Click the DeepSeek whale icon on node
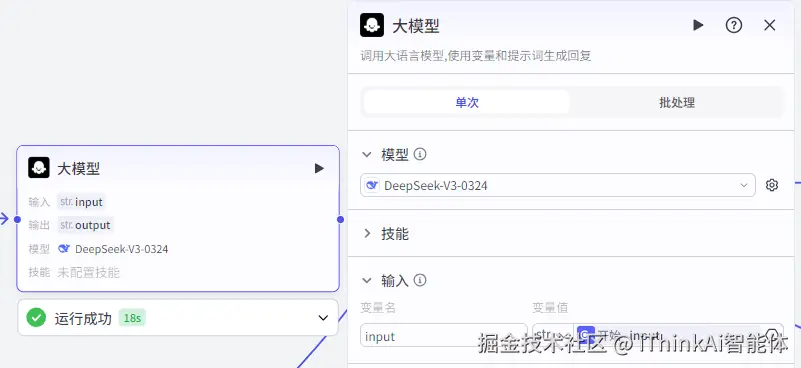This screenshot has width=801, height=368. 64,249
